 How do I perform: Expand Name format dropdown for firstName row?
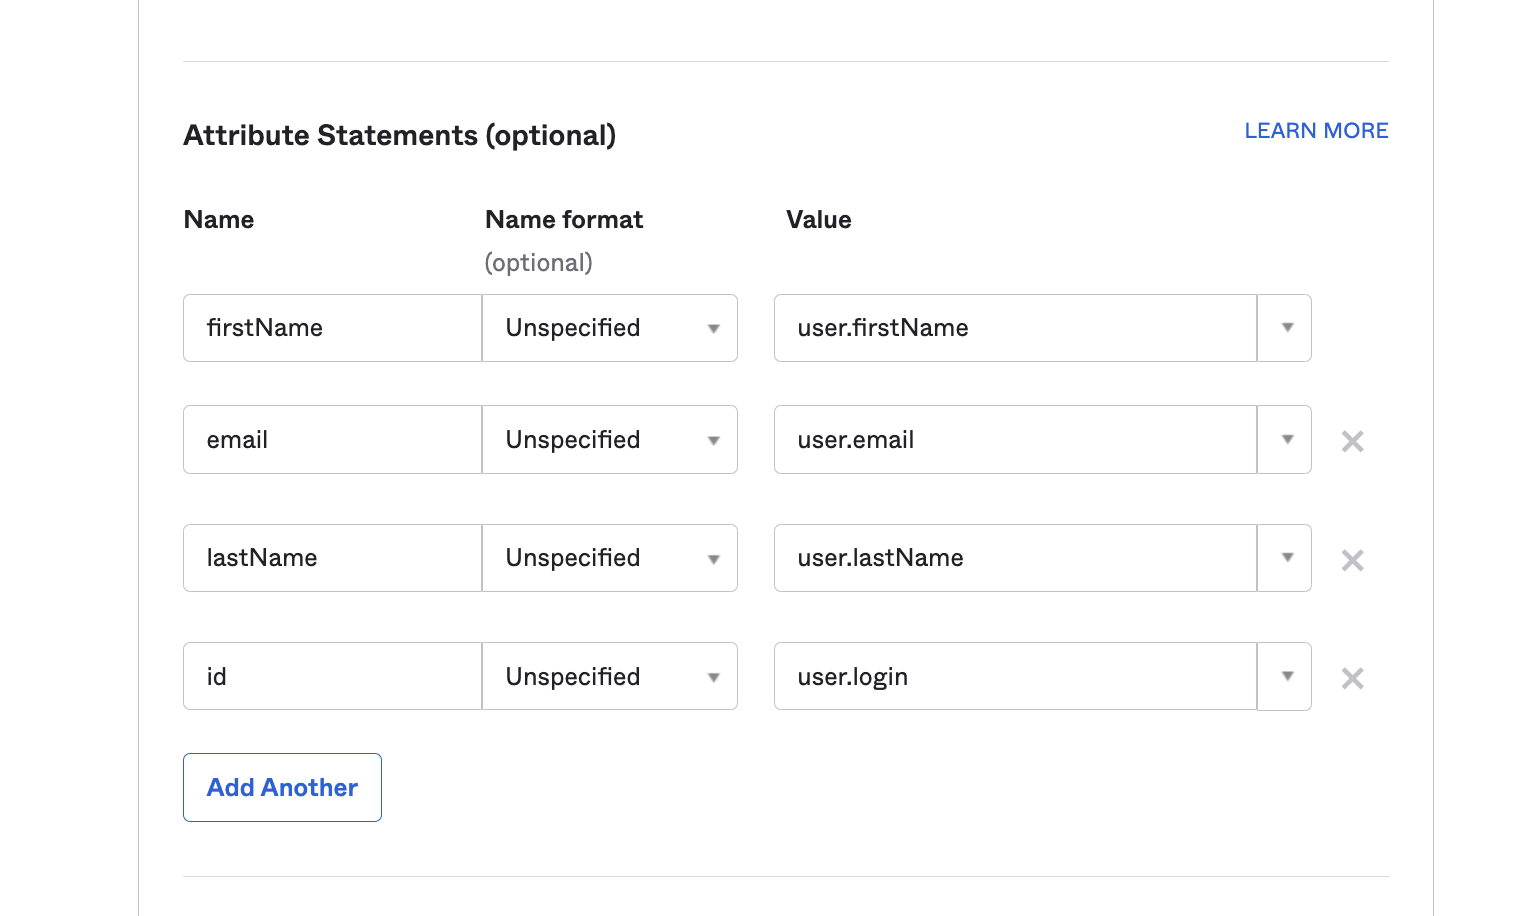point(610,328)
